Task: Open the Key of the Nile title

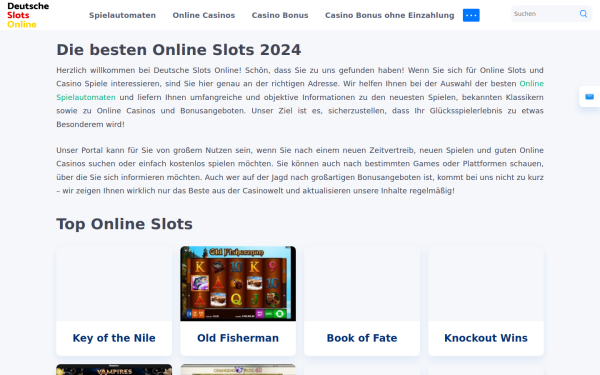Action: (114, 338)
